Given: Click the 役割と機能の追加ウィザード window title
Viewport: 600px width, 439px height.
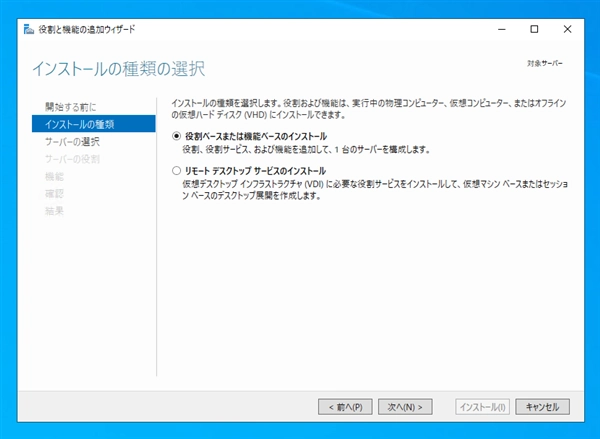Looking at the screenshot, I should click(87, 29).
